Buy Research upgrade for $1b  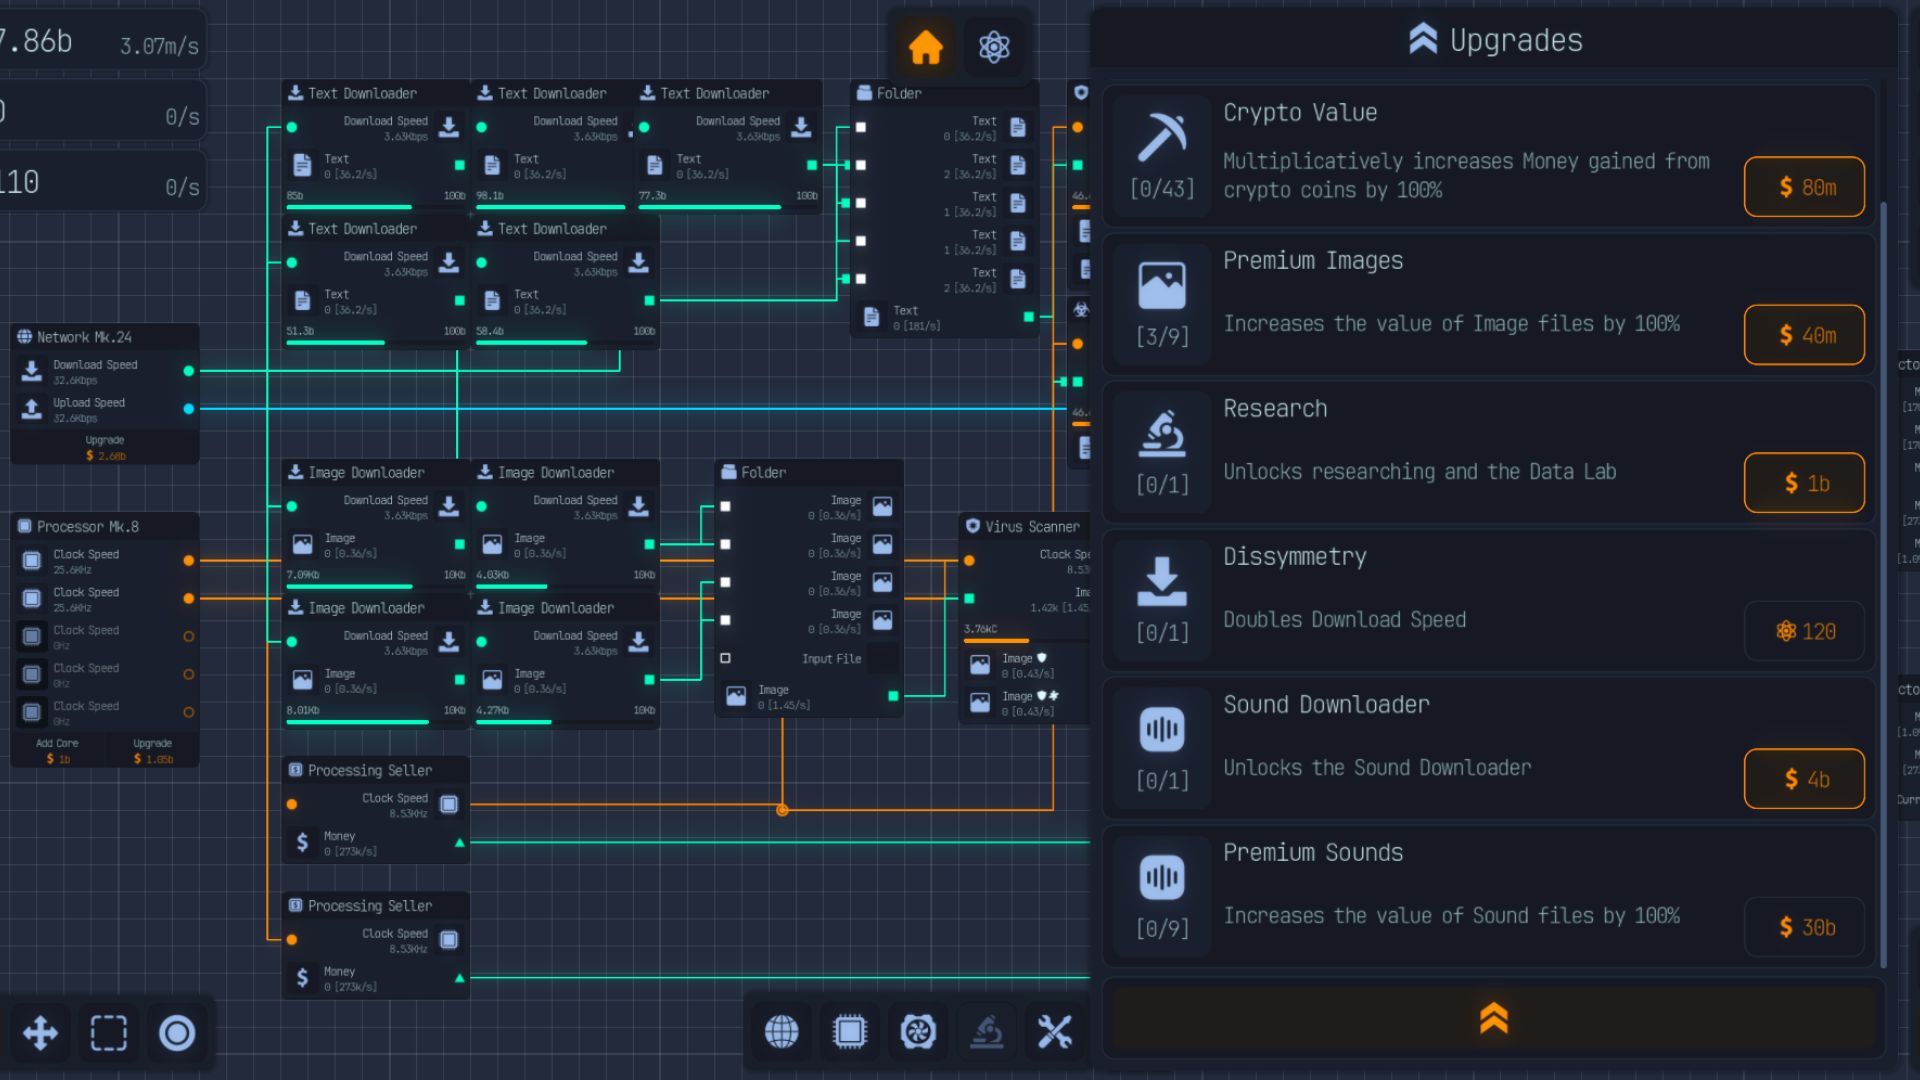point(1804,483)
